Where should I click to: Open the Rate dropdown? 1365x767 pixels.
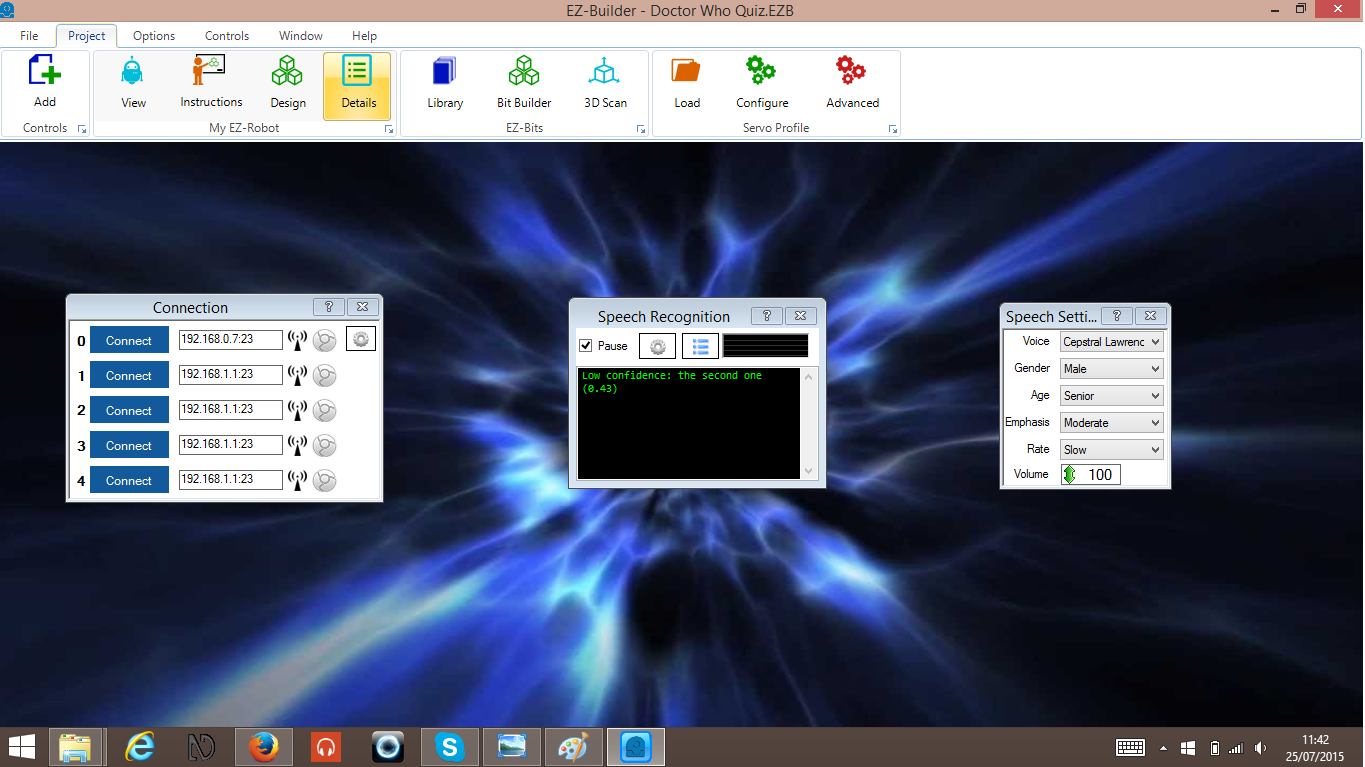click(1112, 450)
